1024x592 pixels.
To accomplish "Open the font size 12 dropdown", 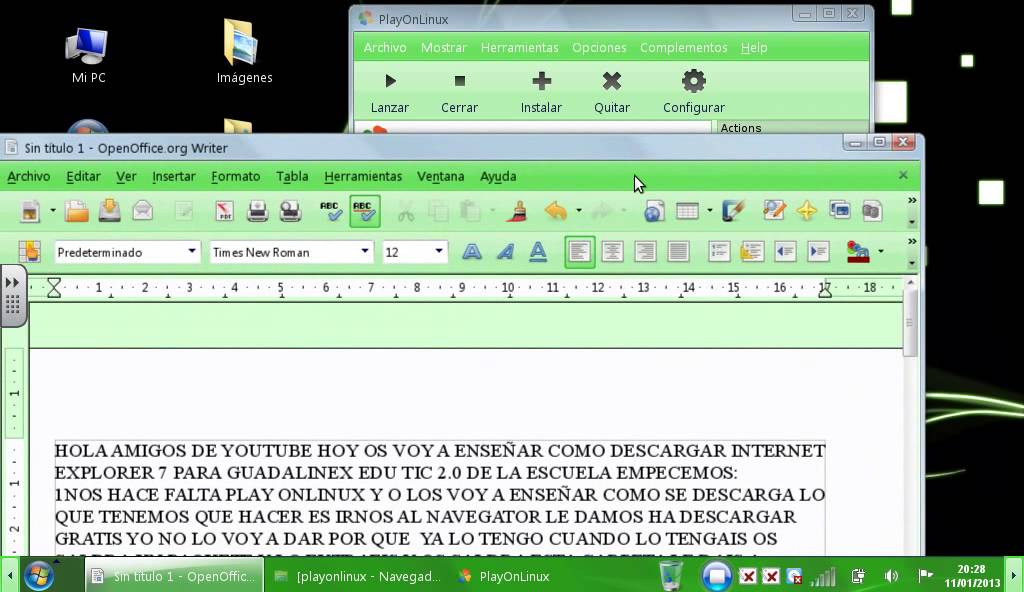I will [x=439, y=252].
